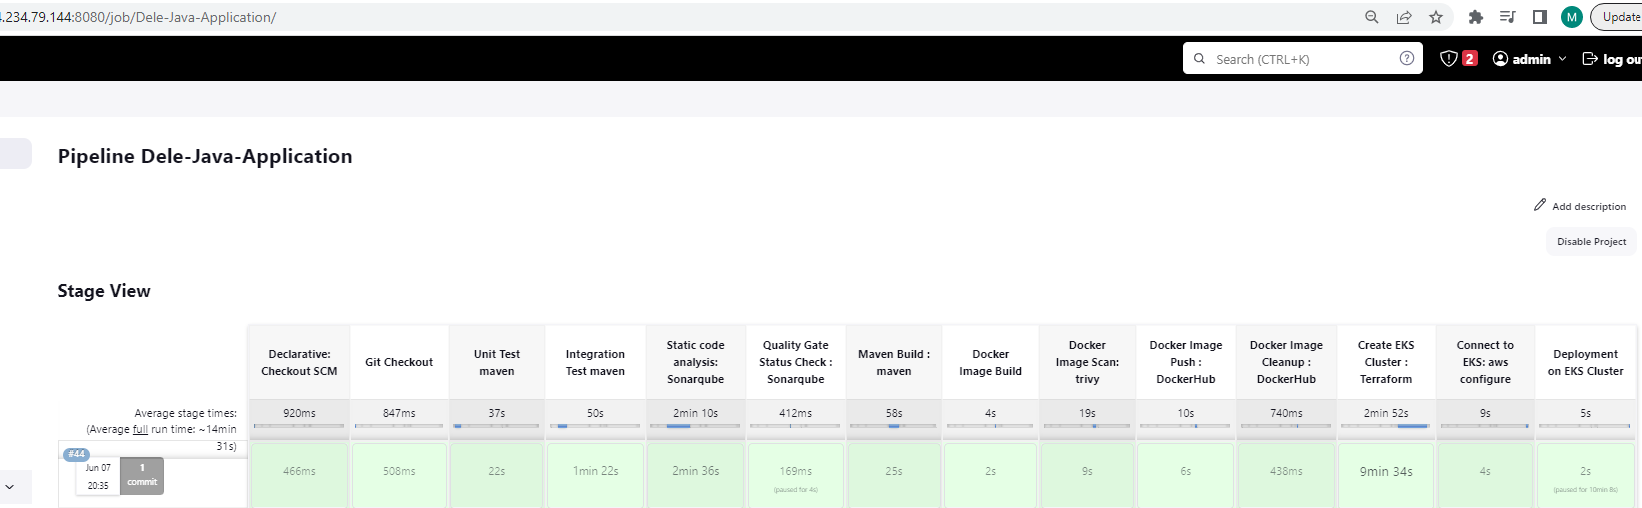Open the admin user link
The image size is (1642, 508).
(1522, 59)
